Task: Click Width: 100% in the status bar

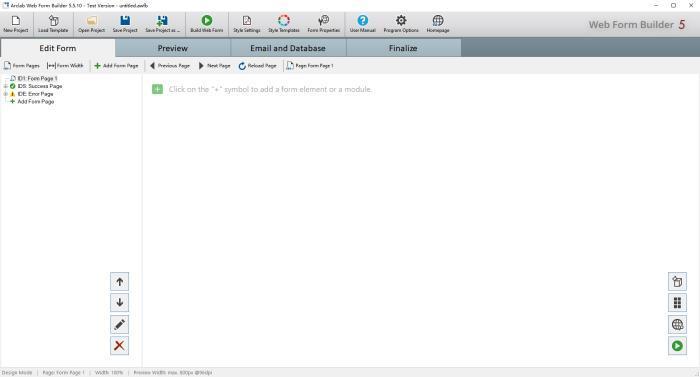Action: [109, 373]
